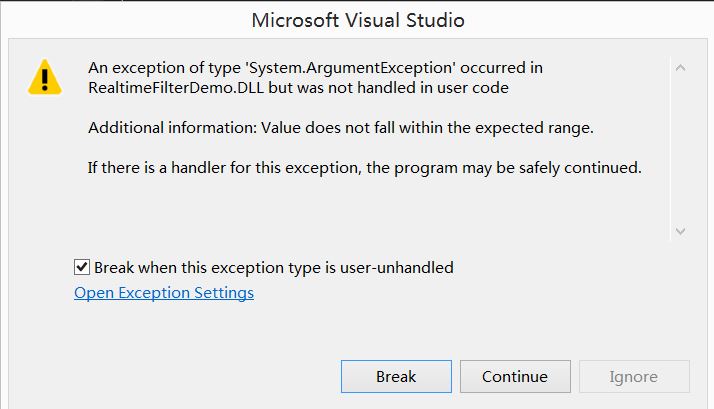Click the 'If there is a handler' sentence

click(364, 168)
